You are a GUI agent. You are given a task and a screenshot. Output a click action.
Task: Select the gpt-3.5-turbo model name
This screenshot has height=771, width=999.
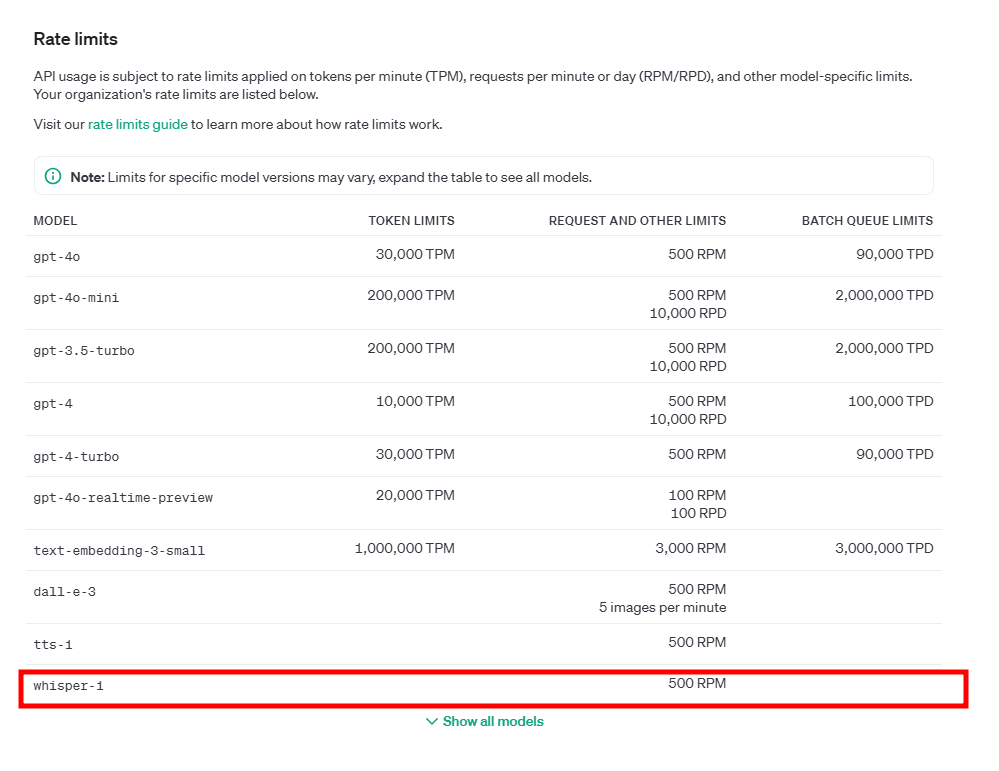point(83,350)
